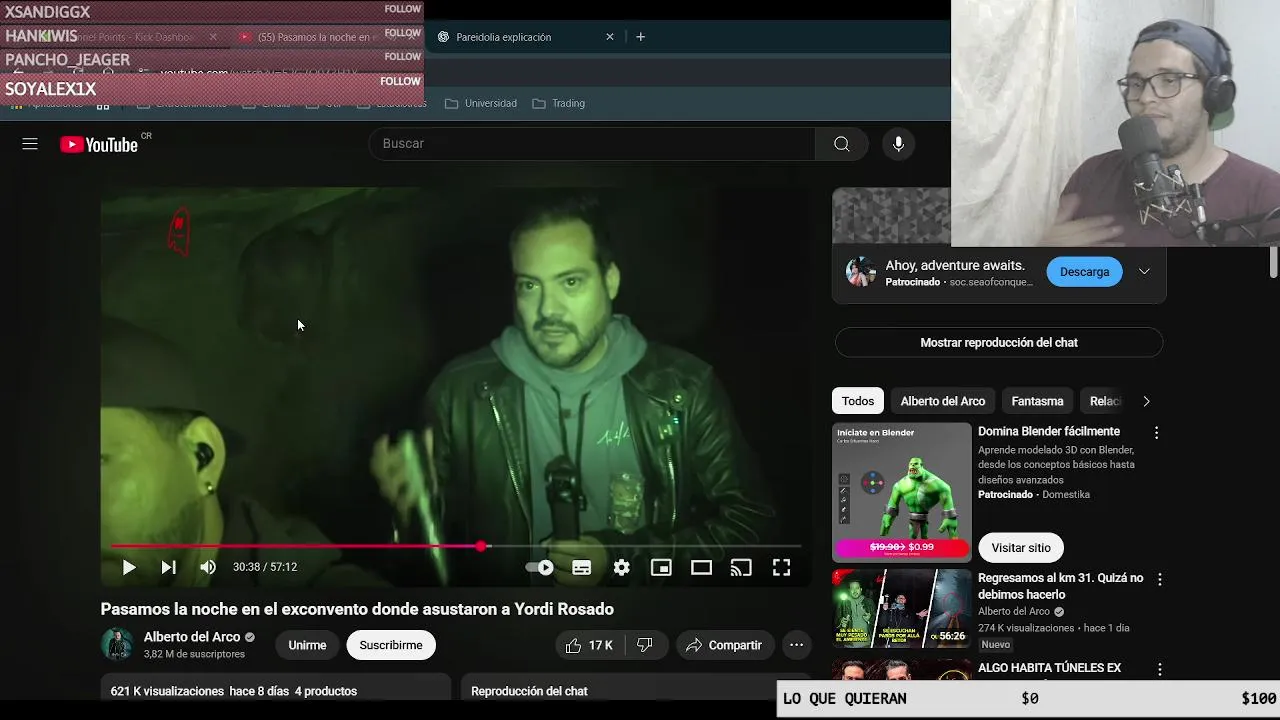Open the YouTube guide hamburger menu
The height and width of the screenshot is (720, 1280).
coord(30,144)
